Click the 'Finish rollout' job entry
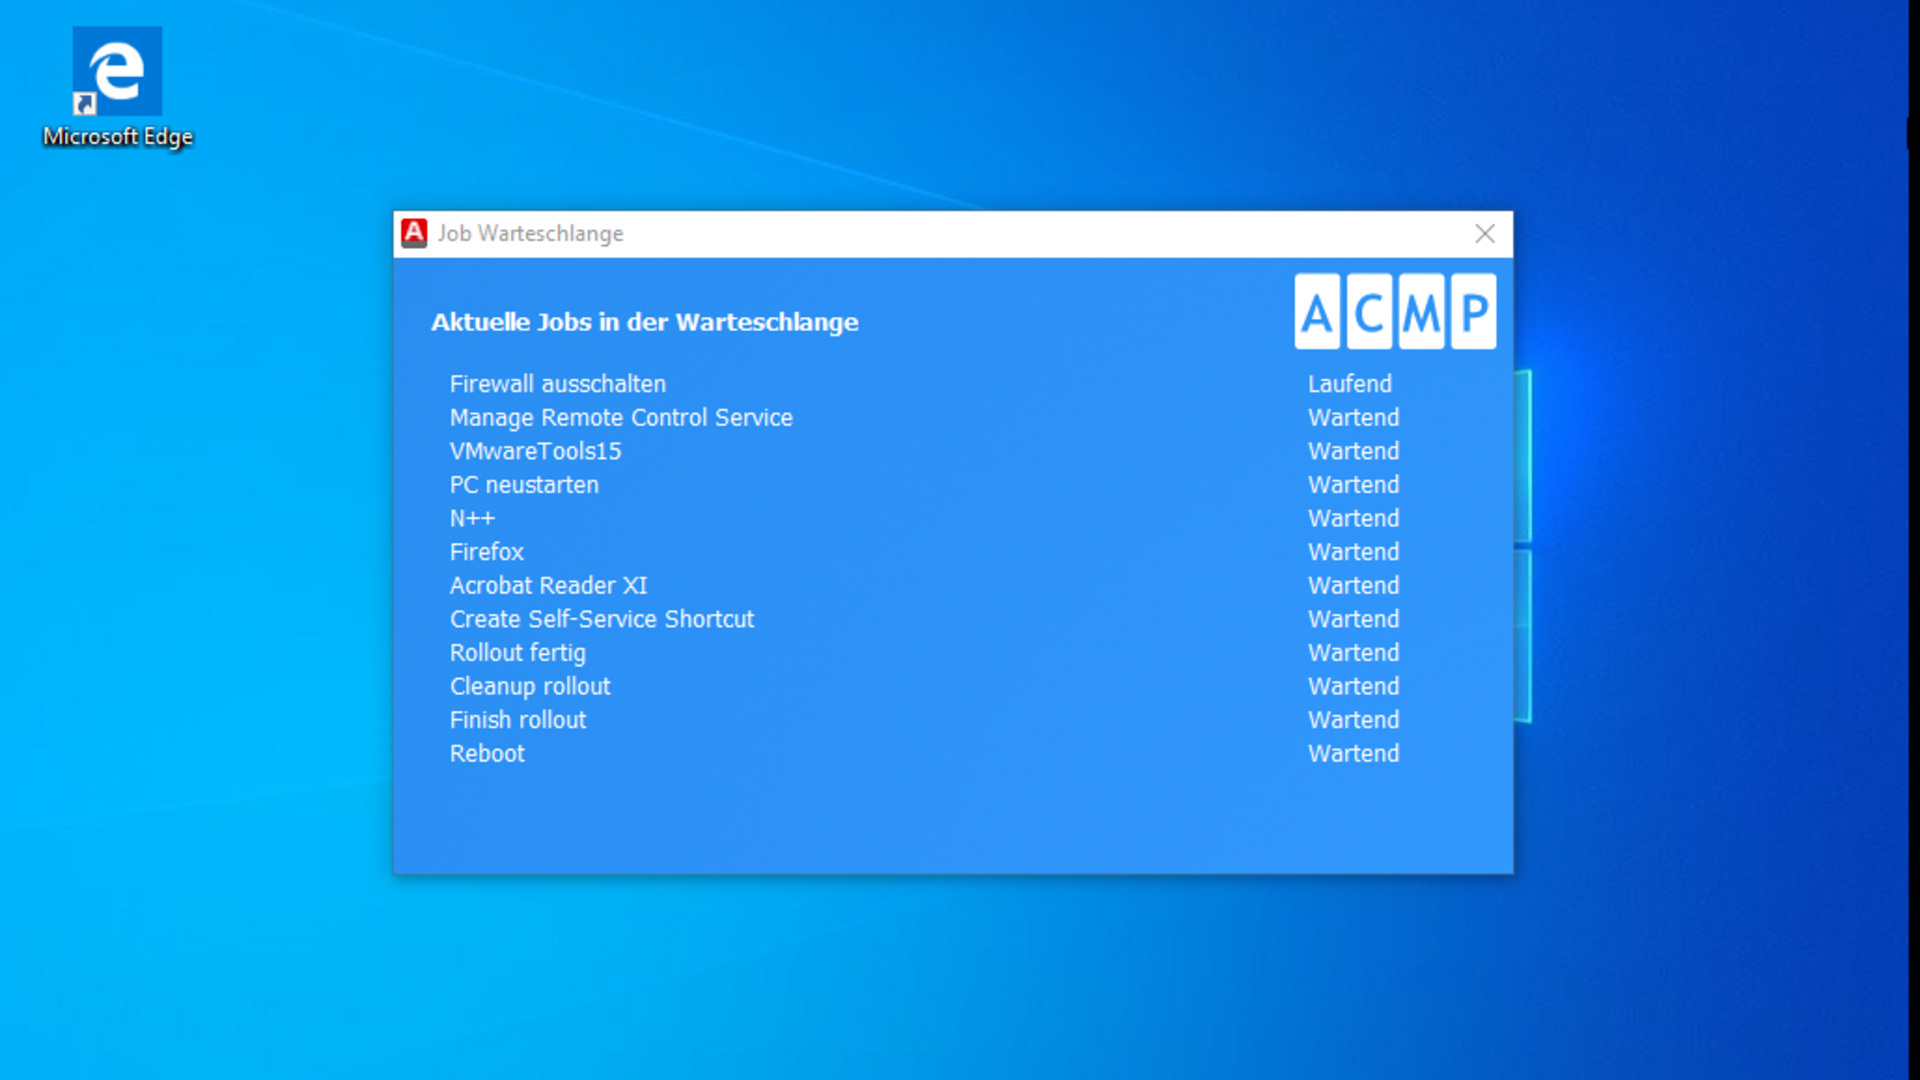Image resolution: width=1920 pixels, height=1080 pixels. (x=517, y=720)
